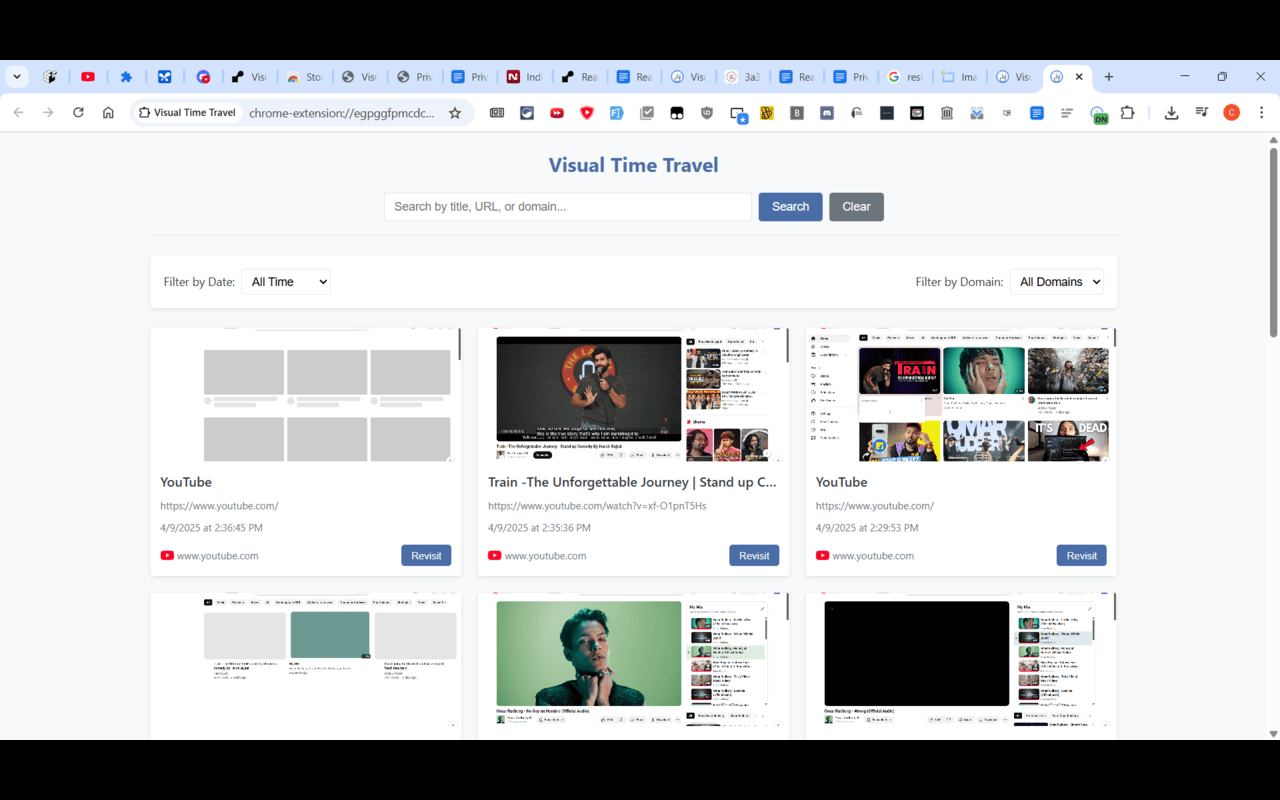Image resolution: width=1280 pixels, height=800 pixels.
Task: Switch to the Google 'resi' tab
Action: coord(905,77)
